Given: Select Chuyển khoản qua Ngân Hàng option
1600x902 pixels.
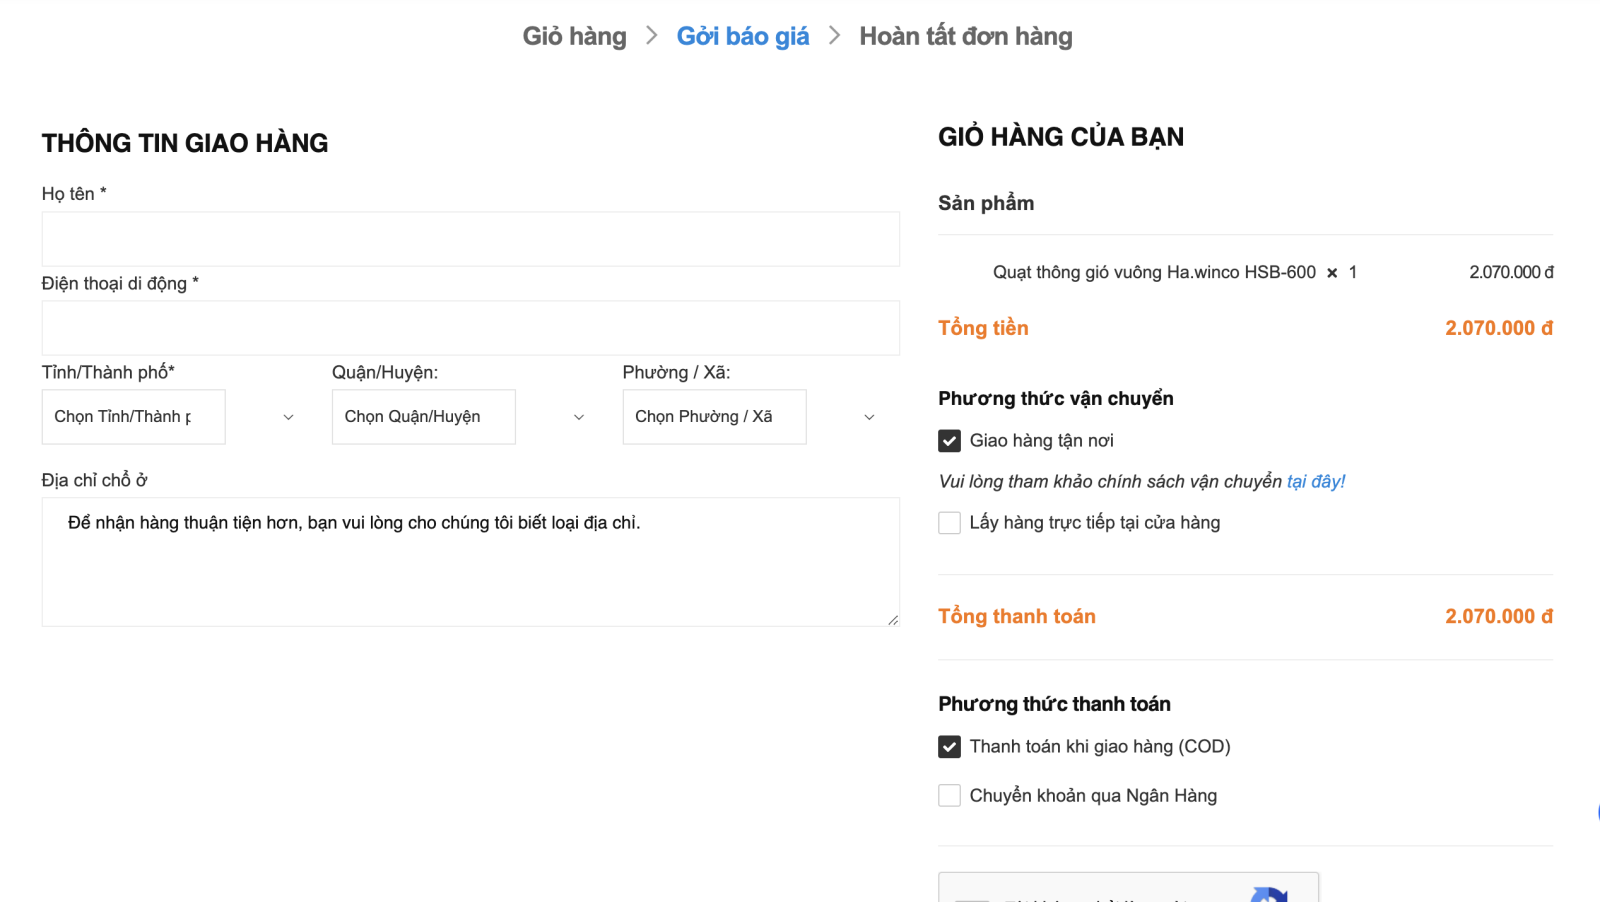Looking at the screenshot, I should pos(949,796).
